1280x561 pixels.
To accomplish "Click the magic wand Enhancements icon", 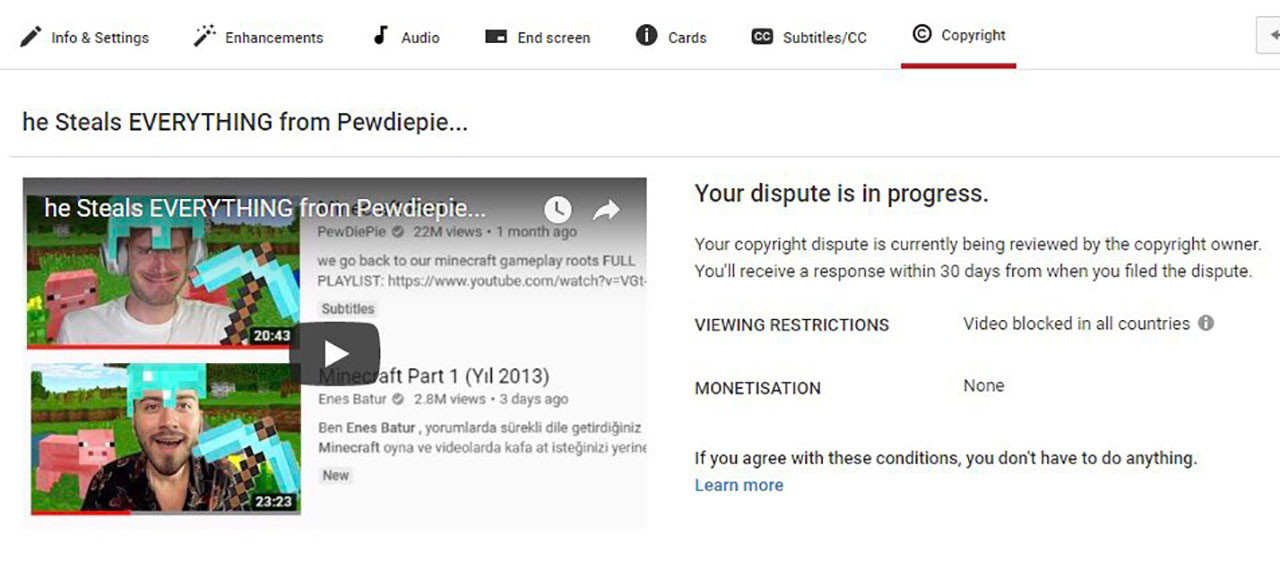I will click(x=205, y=36).
